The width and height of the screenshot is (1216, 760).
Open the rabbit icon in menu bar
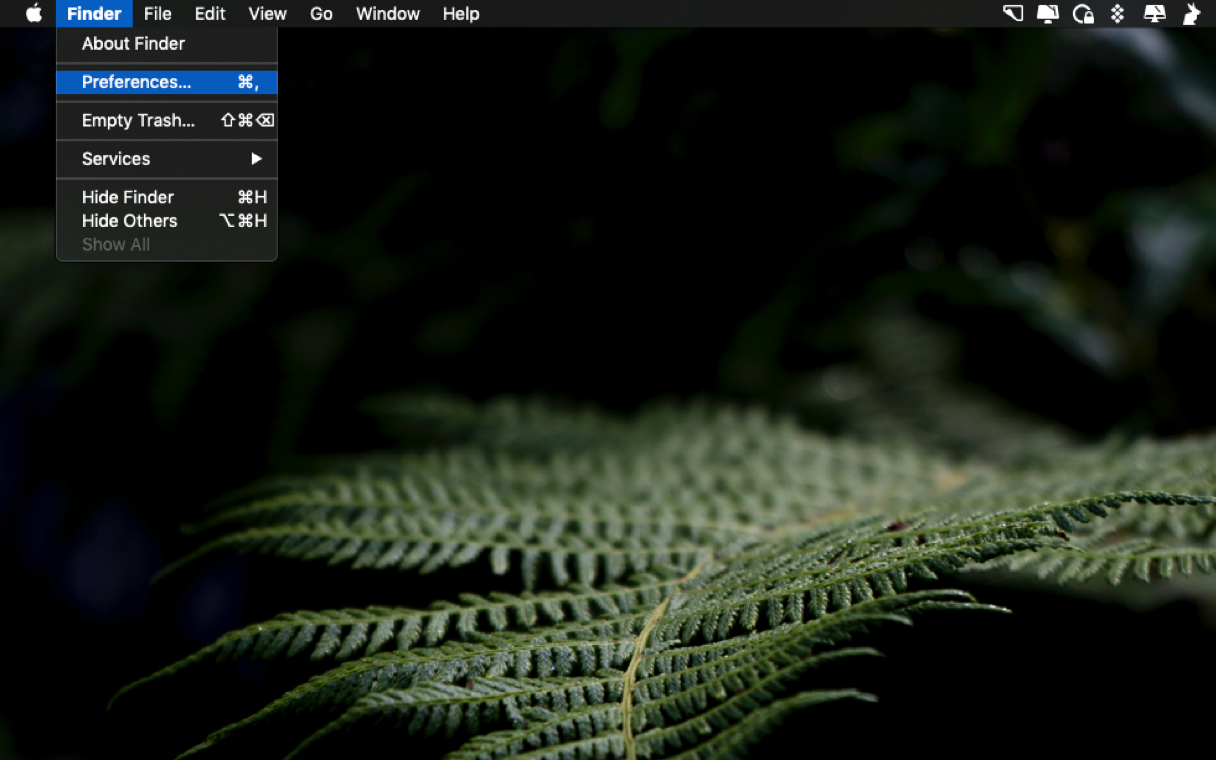[1191, 14]
